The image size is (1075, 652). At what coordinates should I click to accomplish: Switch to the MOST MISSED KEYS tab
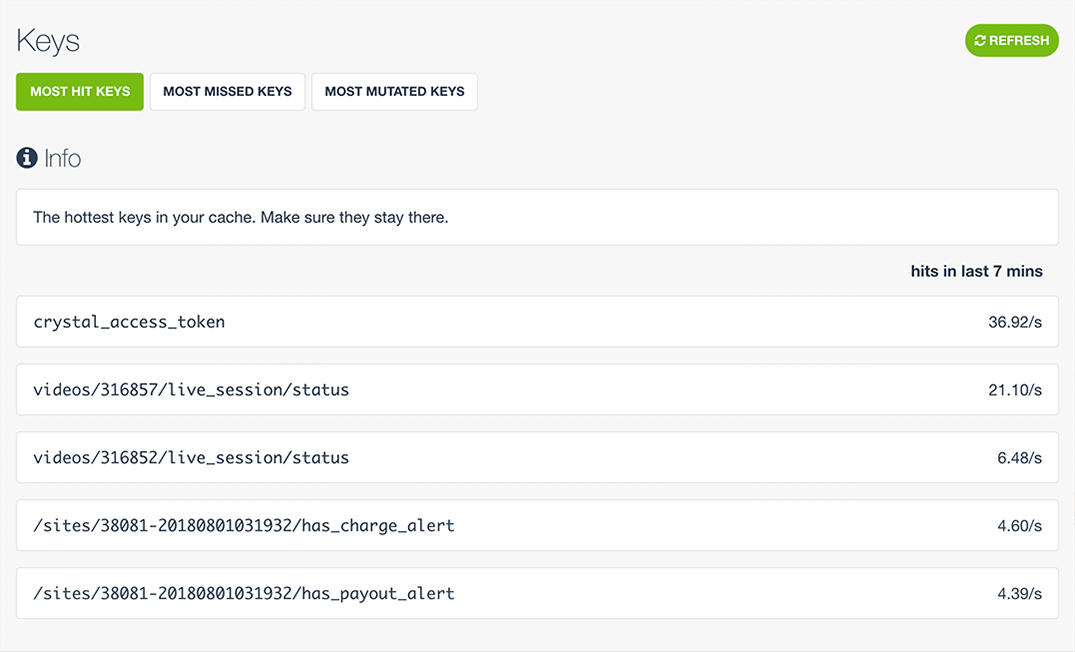227,91
